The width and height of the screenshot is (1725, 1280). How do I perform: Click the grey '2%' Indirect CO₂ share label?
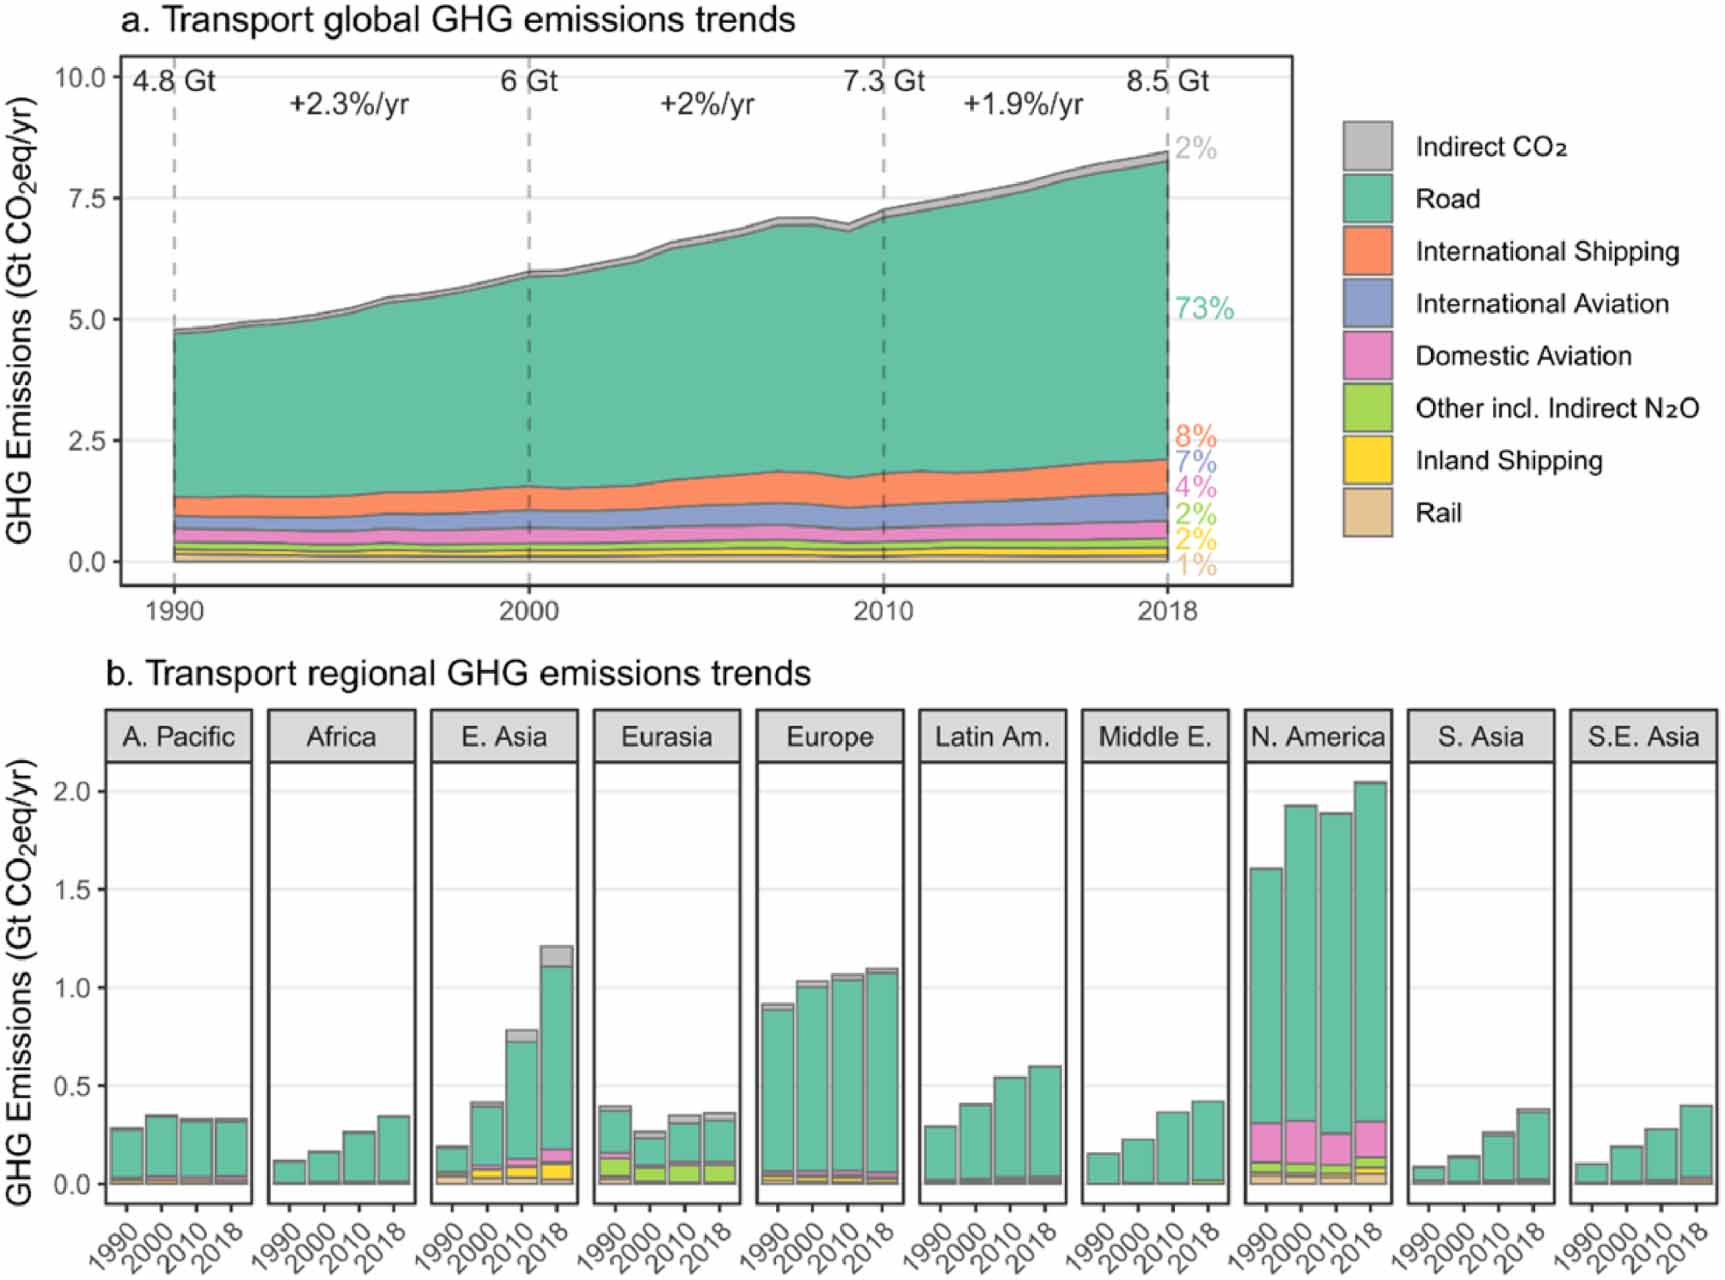click(1195, 149)
